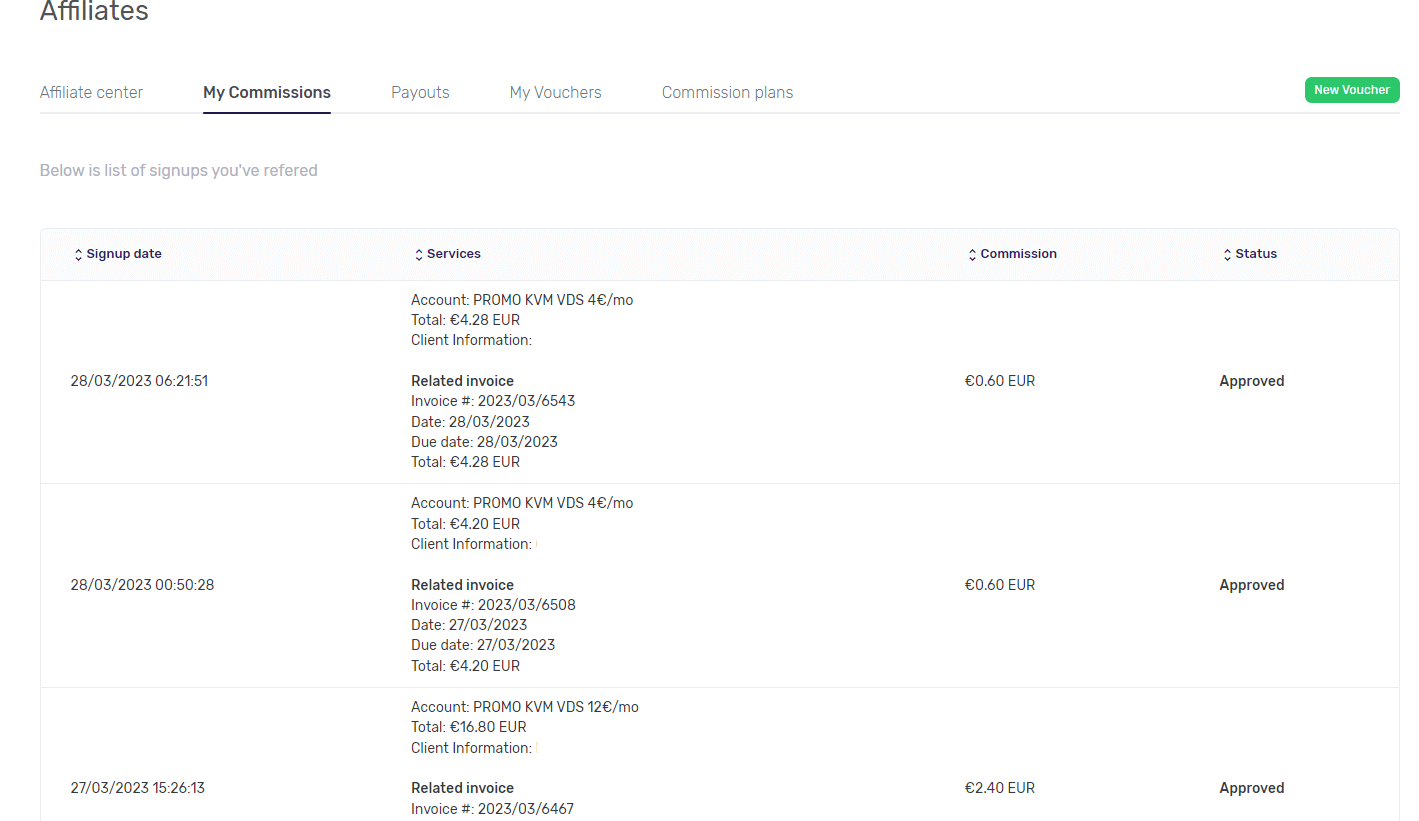The height and width of the screenshot is (821, 1419).
Task: Click the Status column sort icon
Action: coord(1227,255)
